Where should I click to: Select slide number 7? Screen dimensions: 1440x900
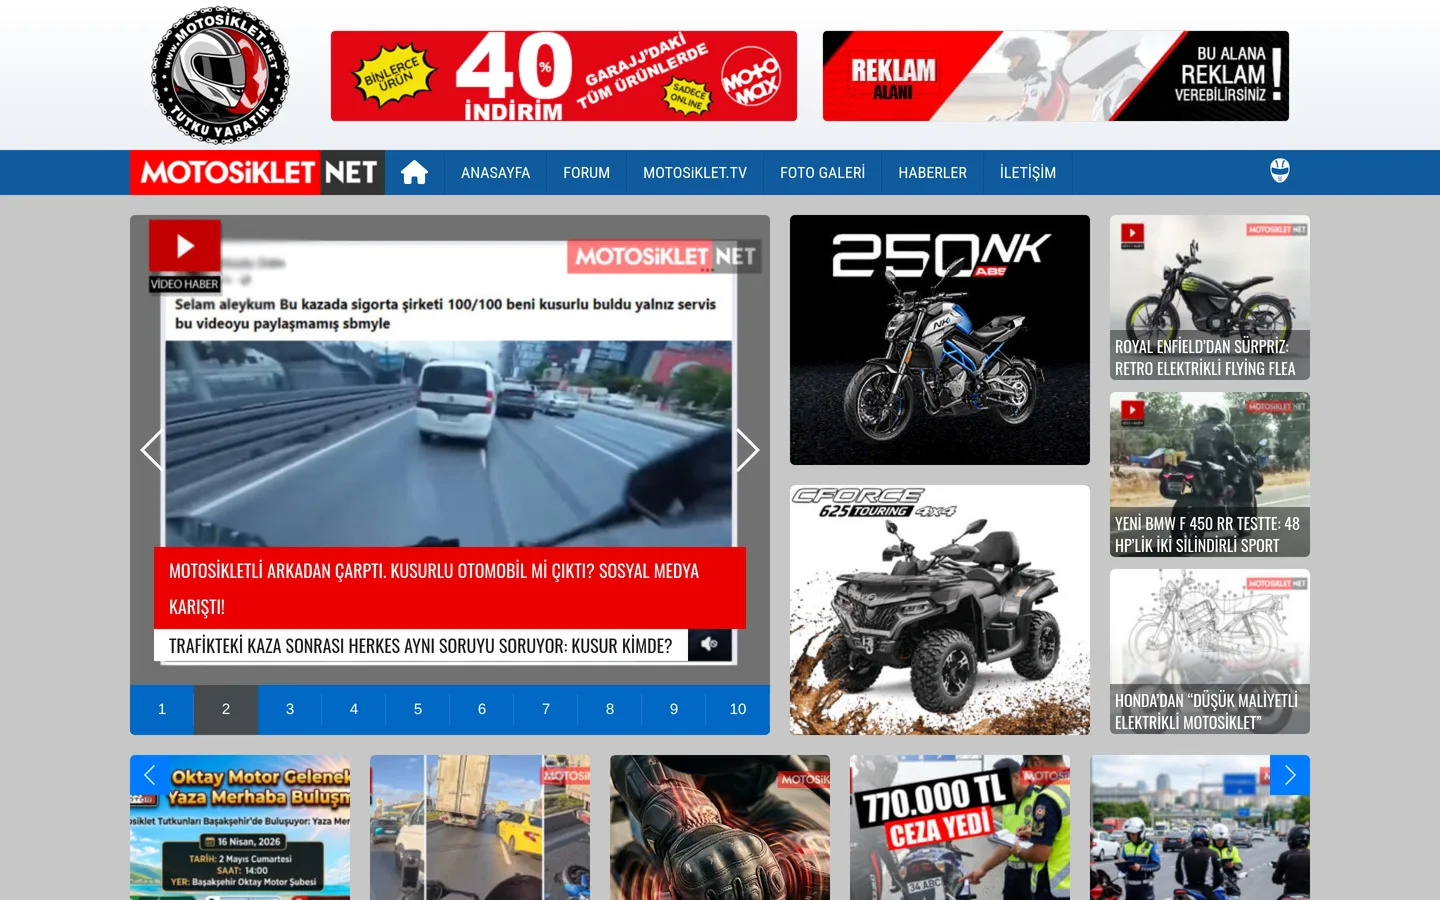[546, 709]
